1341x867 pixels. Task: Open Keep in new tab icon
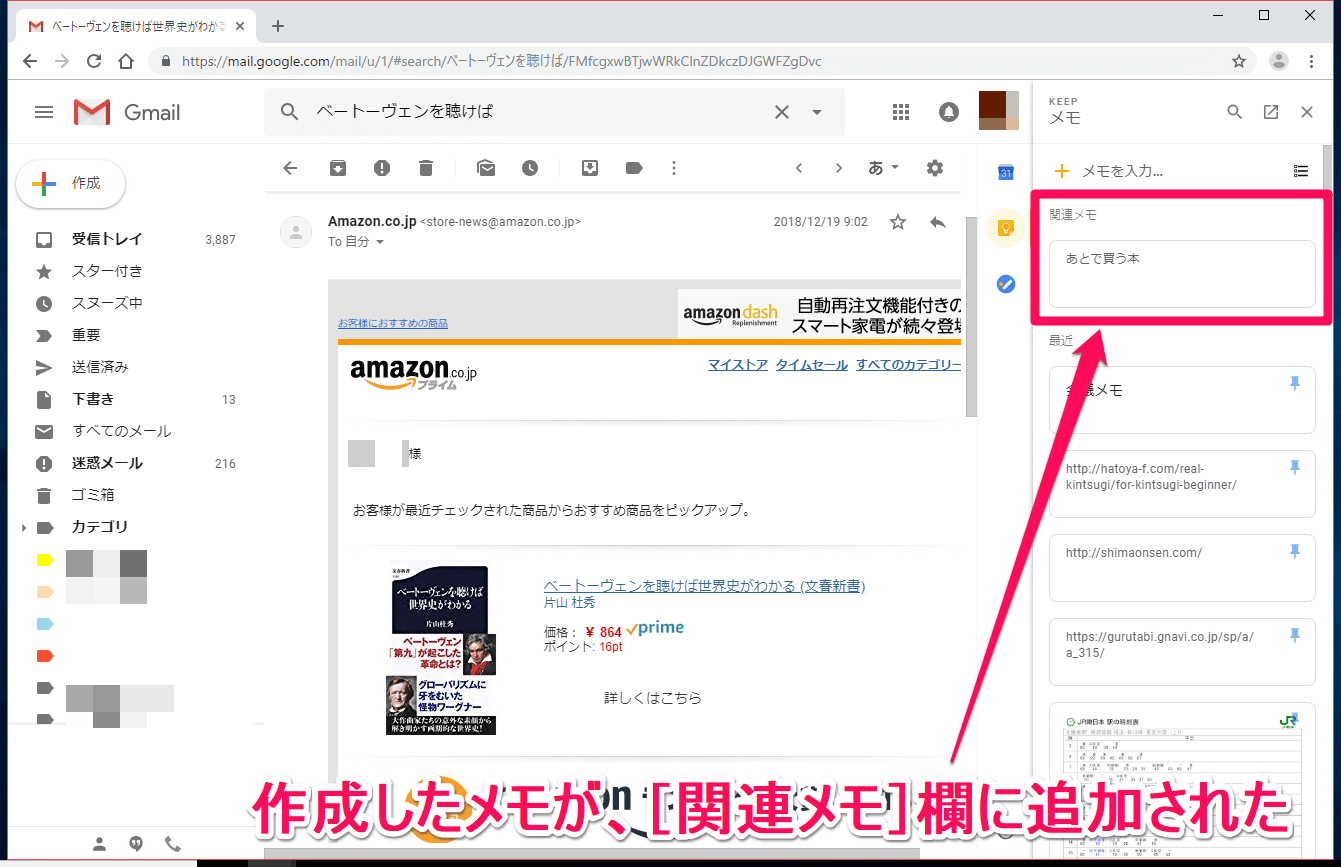pos(1271,112)
